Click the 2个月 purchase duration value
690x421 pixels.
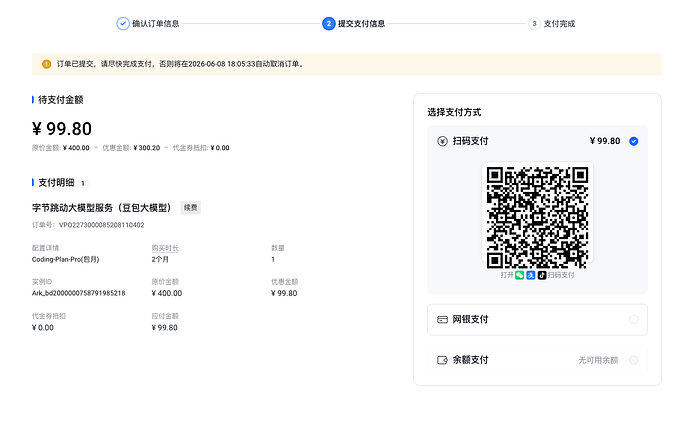point(160,260)
